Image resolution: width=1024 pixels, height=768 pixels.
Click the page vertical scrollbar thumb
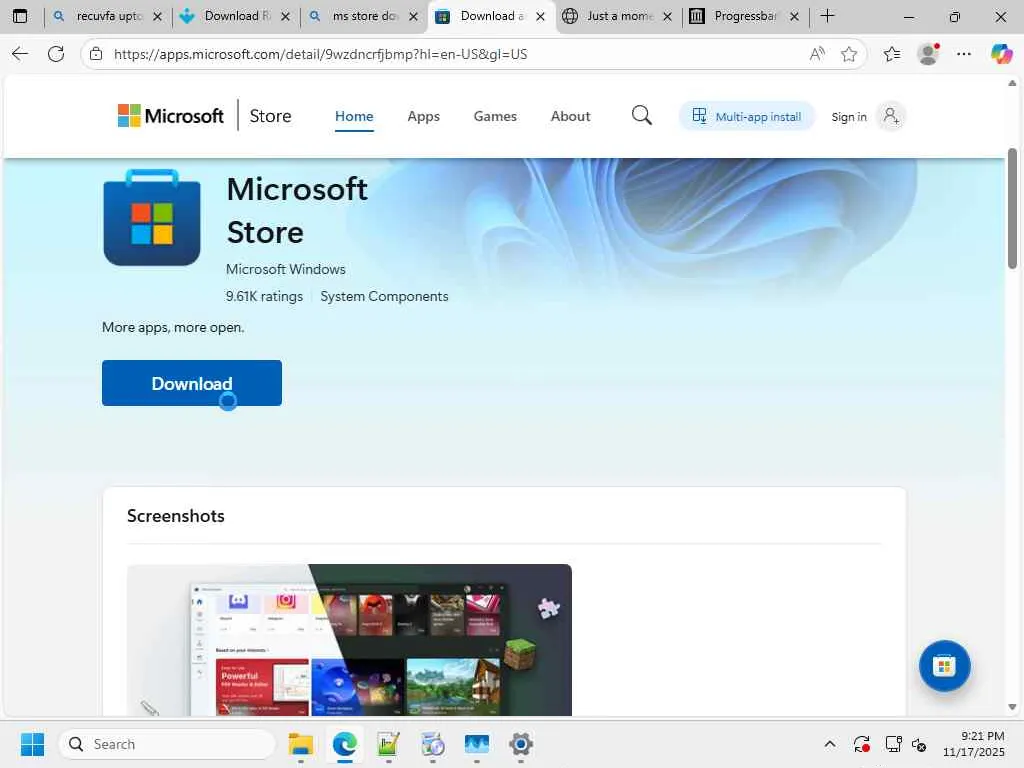pyautogui.click(x=1012, y=208)
